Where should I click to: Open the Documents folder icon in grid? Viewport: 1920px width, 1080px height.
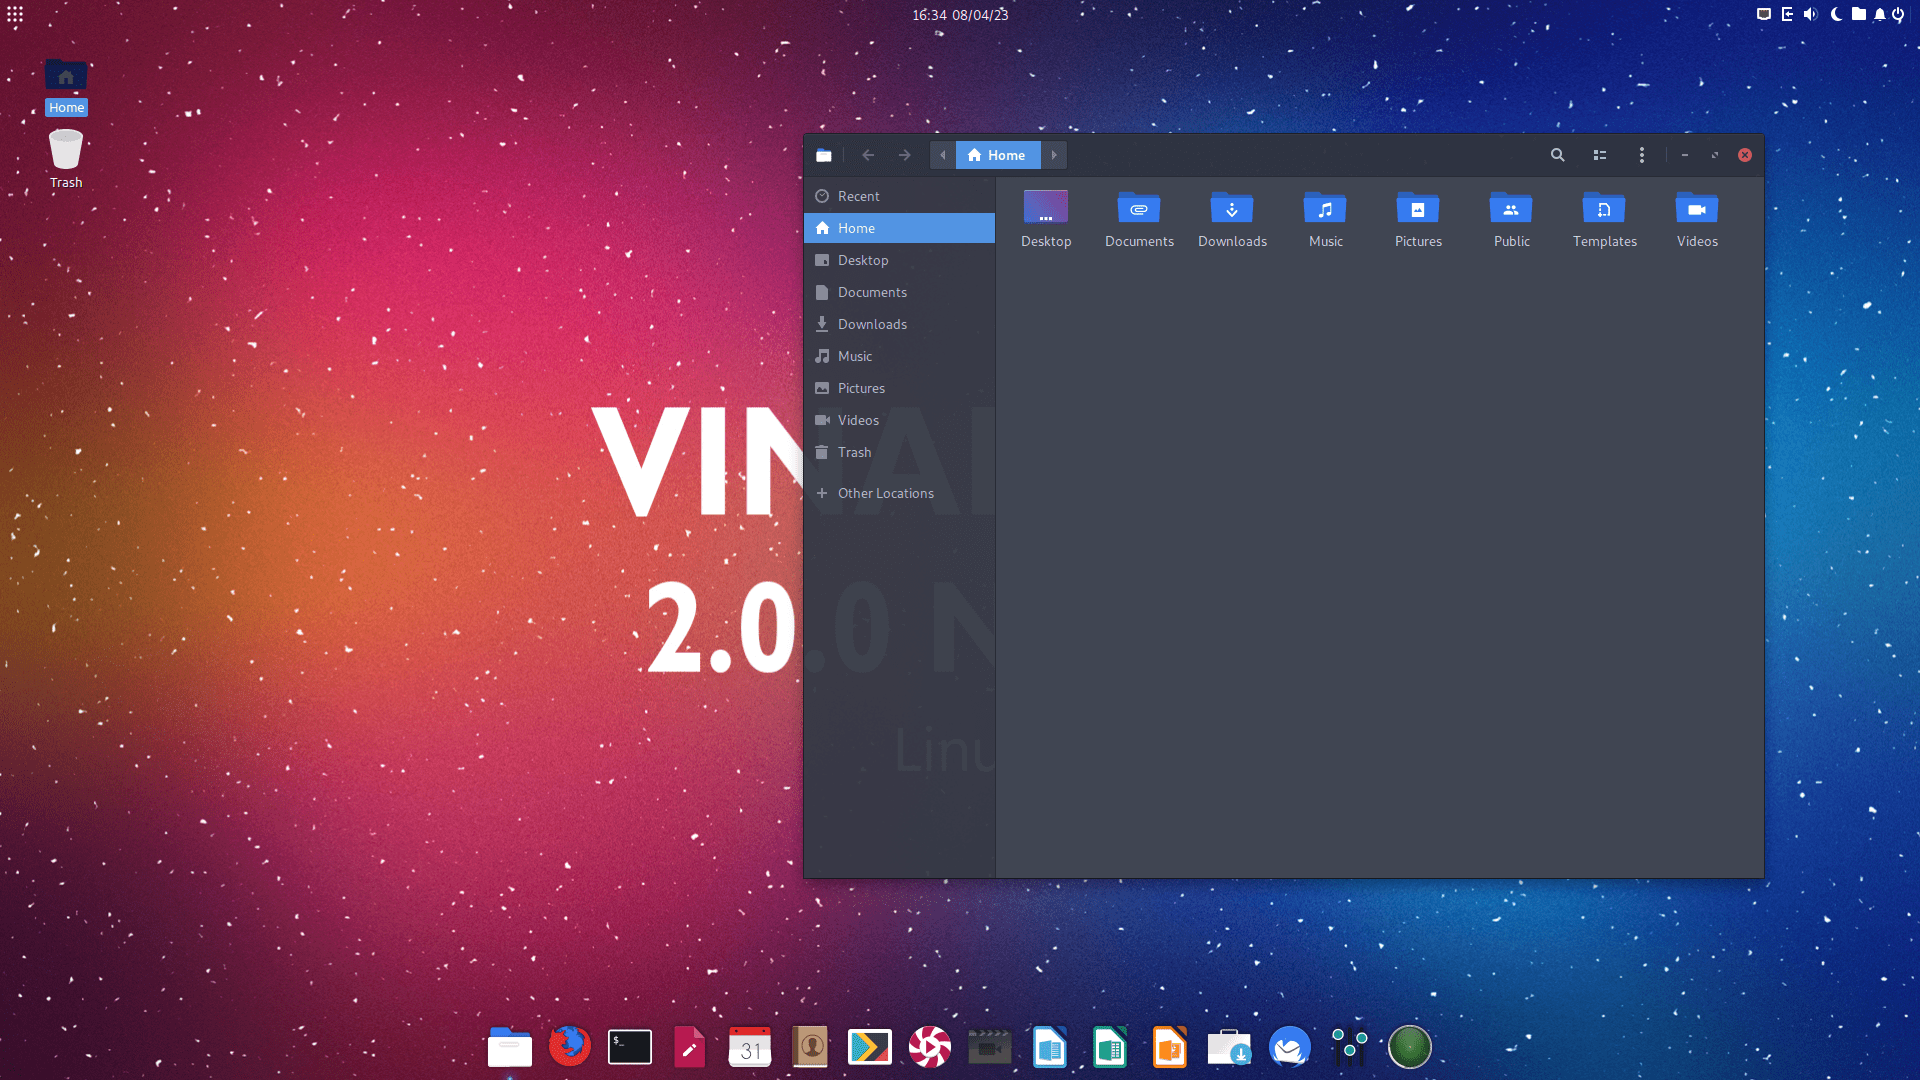coord(1139,208)
